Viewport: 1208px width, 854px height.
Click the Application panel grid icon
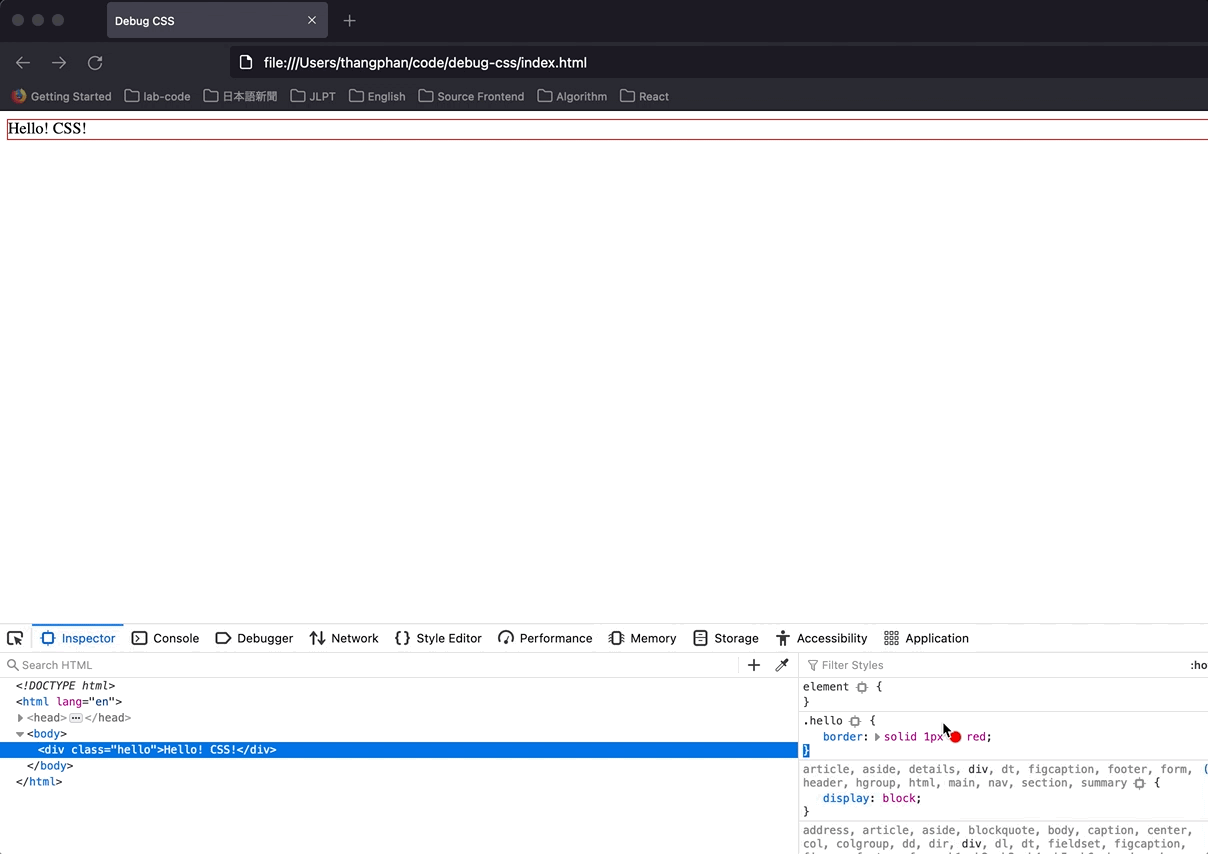coord(891,638)
